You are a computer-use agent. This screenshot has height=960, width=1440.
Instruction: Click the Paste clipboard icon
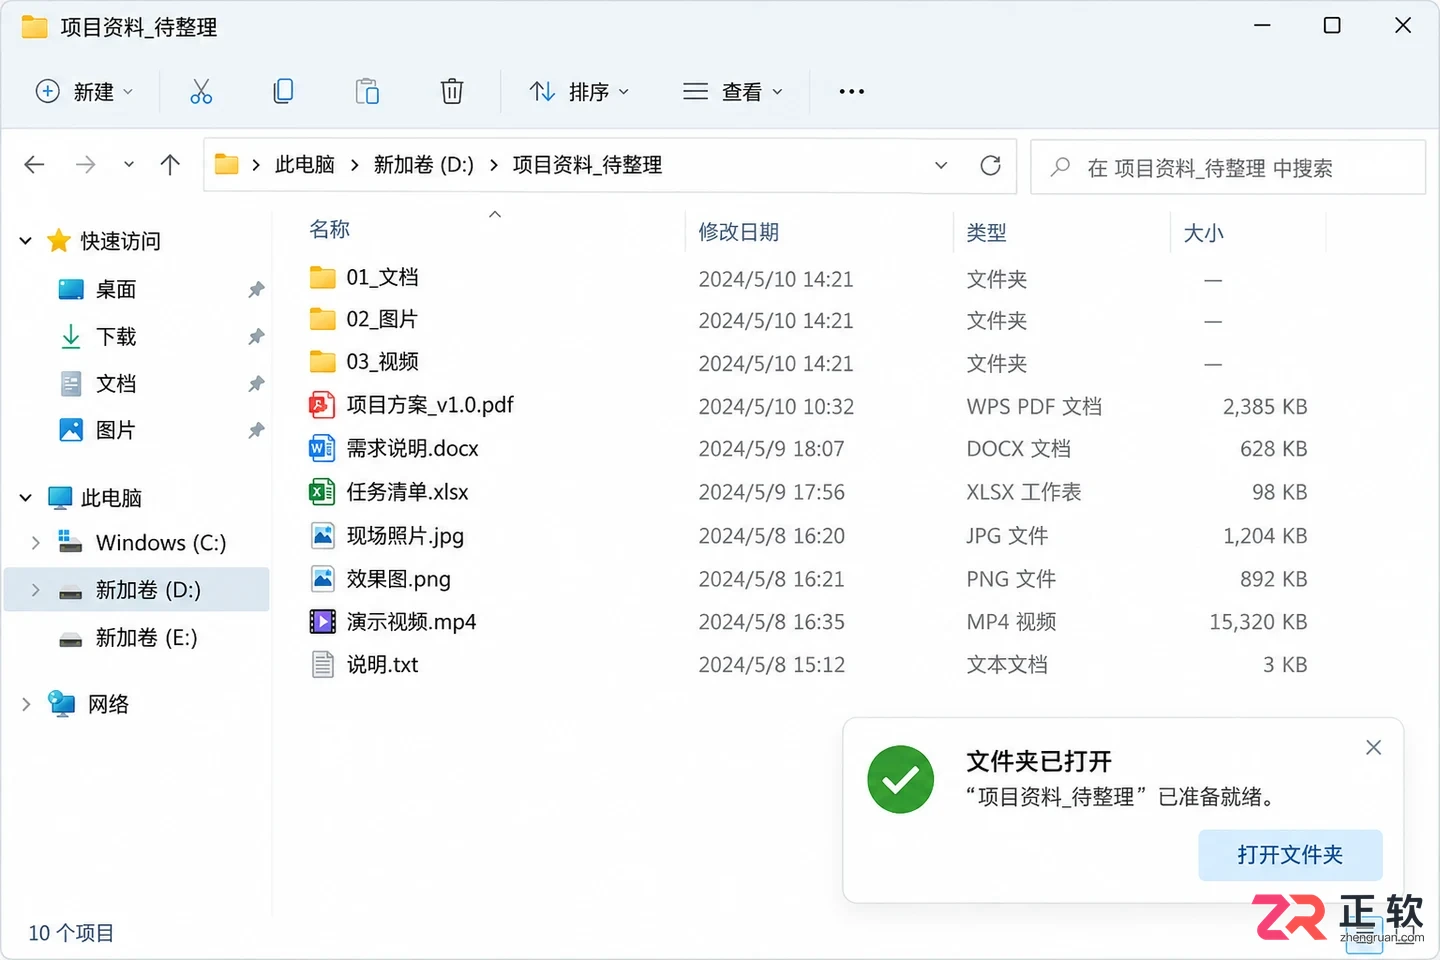367,92
